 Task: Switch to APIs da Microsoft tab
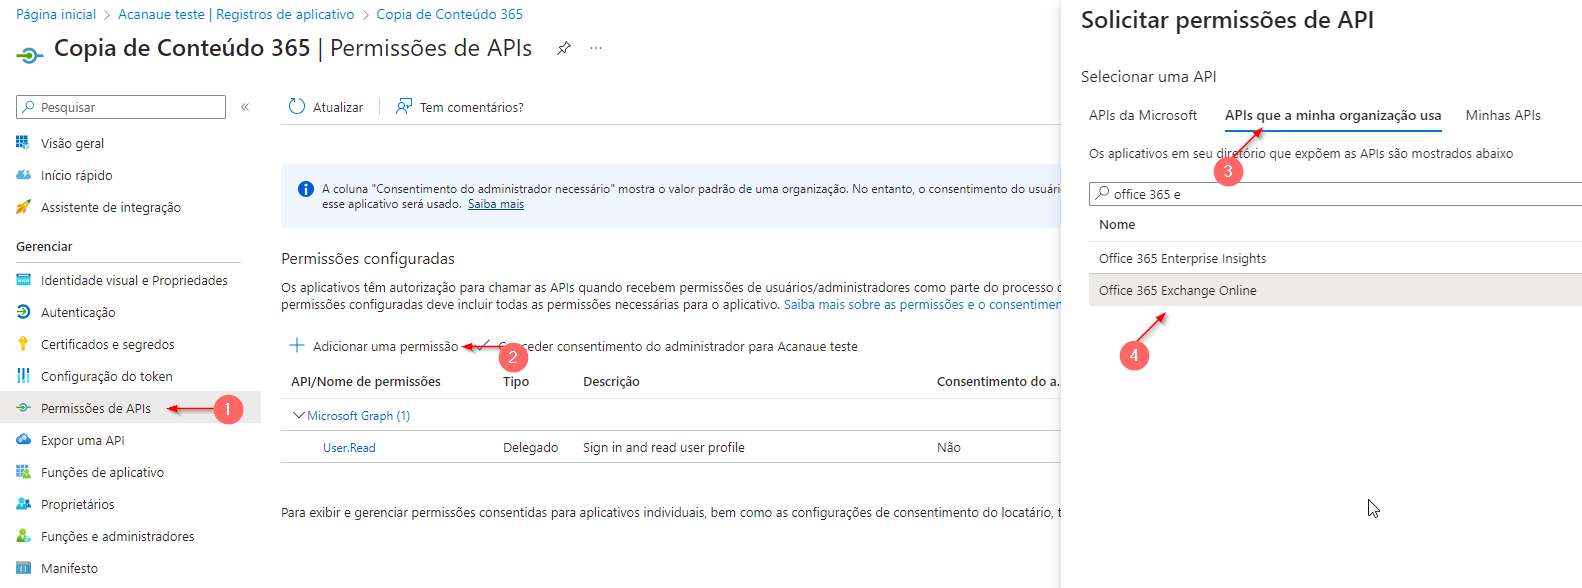1143,115
